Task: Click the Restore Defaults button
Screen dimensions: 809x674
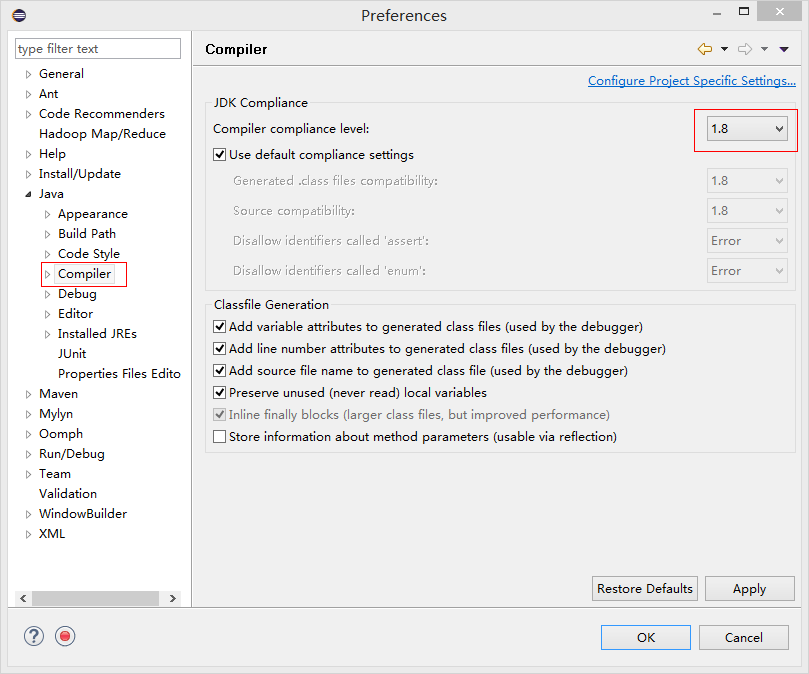Action: (645, 589)
